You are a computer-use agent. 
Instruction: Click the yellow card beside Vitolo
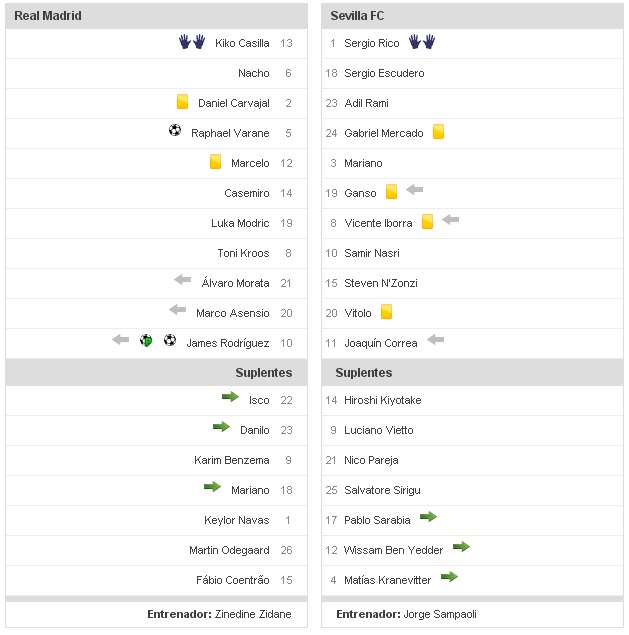click(386, 312)
